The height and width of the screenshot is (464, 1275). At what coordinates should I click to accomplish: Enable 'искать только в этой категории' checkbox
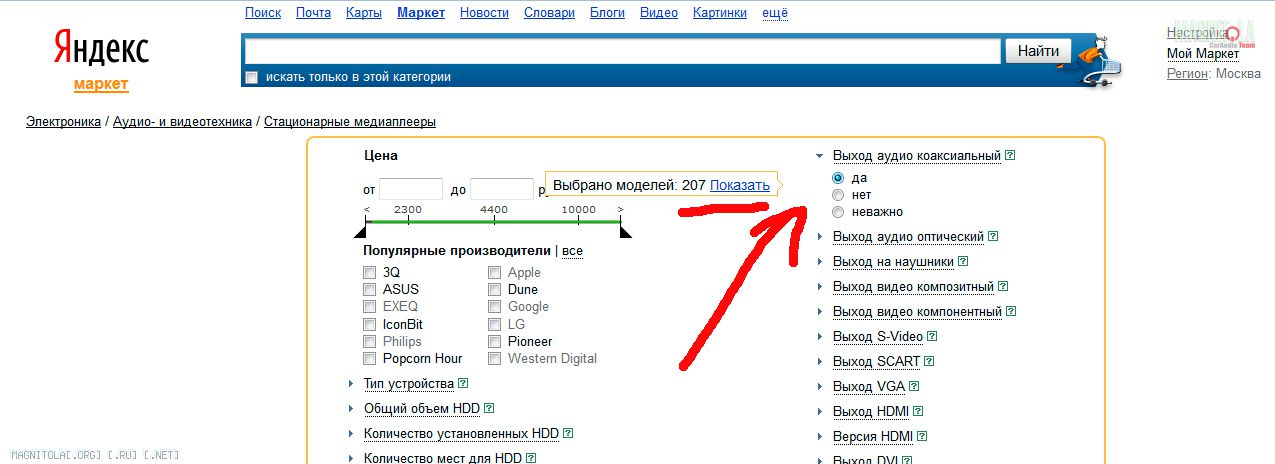click(x=252, y=77)
